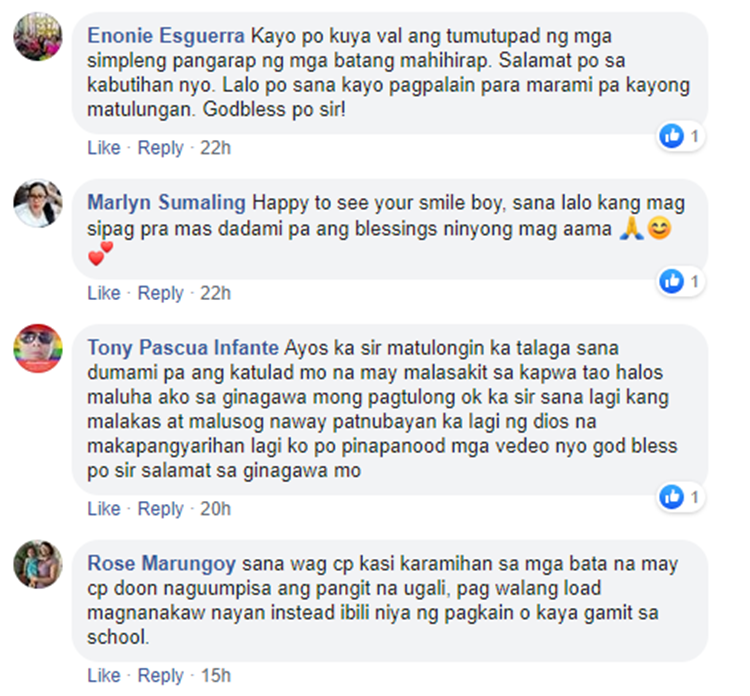
Task: Like Tony Pascua Infante's comment
Action: 104,508
